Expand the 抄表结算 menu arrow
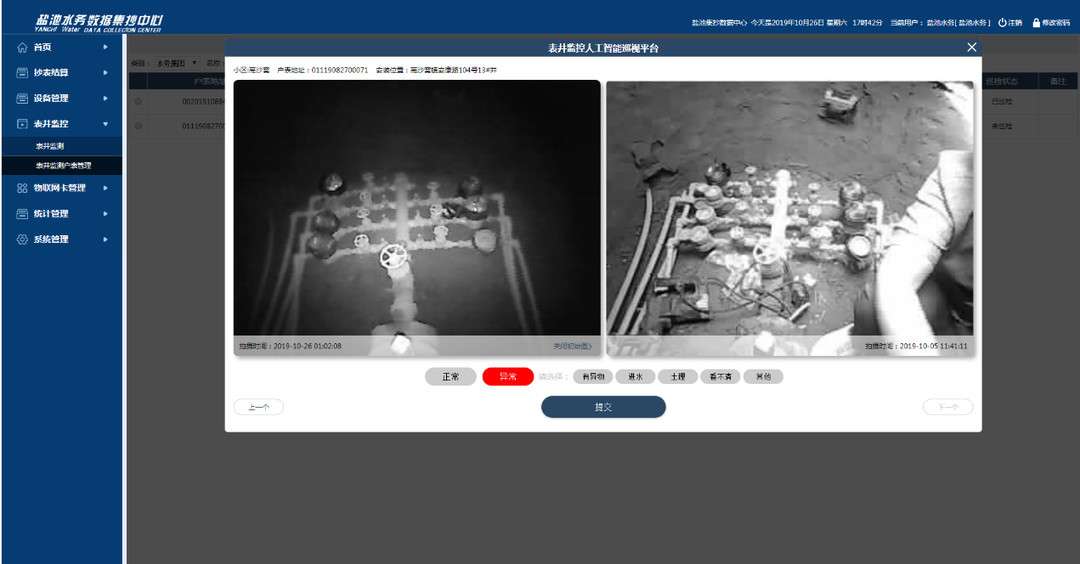The image size is (1080, 564). [x=105, y=73]
